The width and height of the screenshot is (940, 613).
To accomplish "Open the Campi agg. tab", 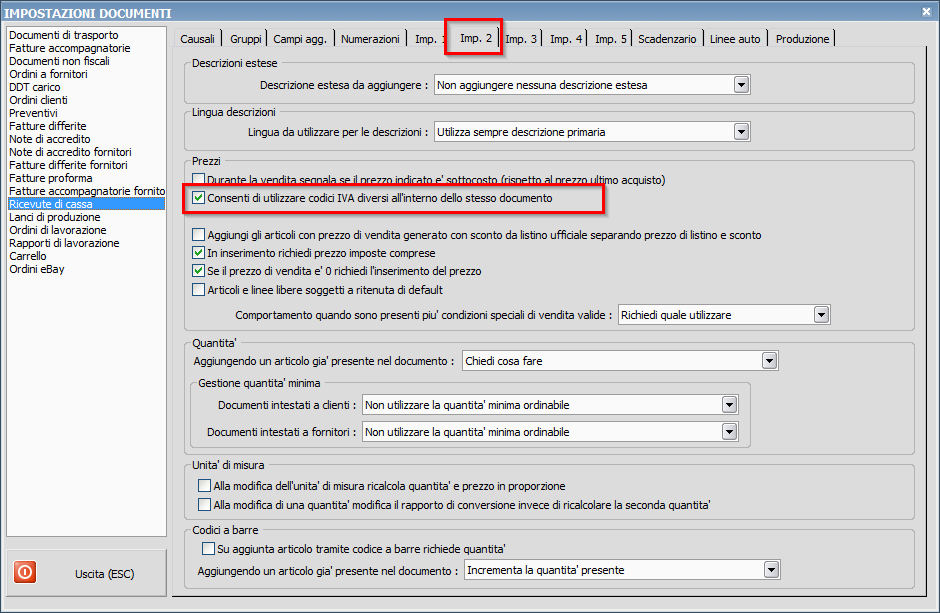I will point(300,39).
